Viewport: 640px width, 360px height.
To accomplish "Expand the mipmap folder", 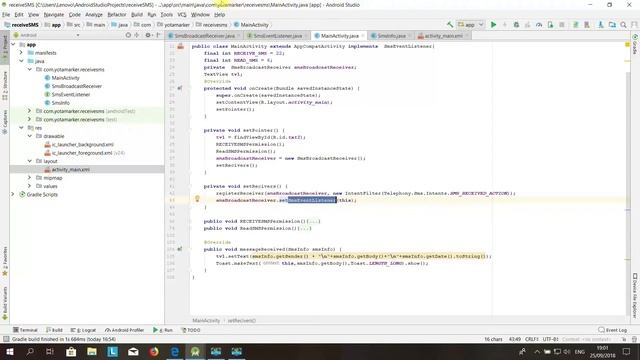I will tap(29, 178).
